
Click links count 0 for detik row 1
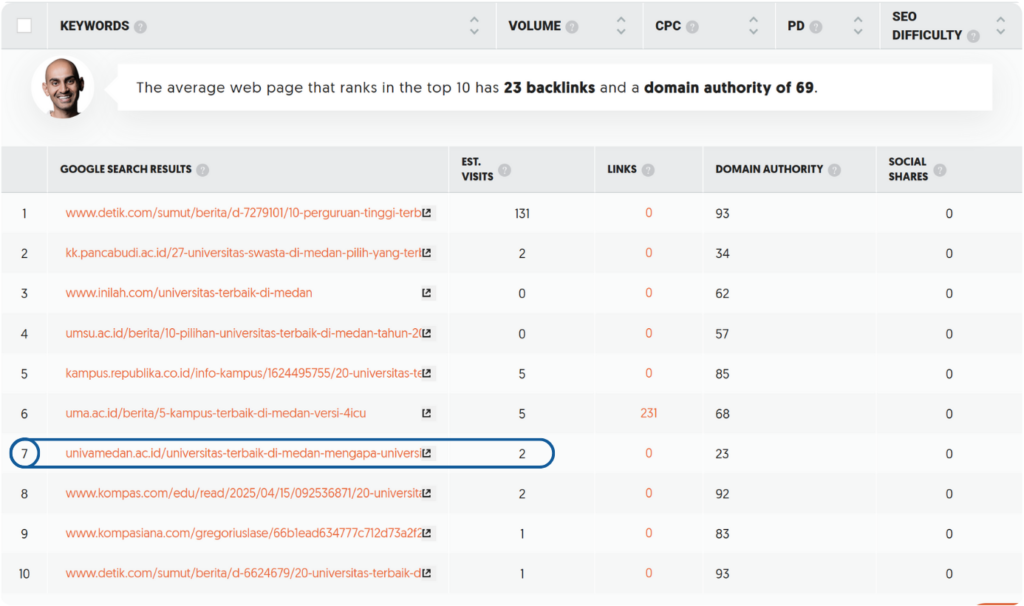tap(648, 213)
